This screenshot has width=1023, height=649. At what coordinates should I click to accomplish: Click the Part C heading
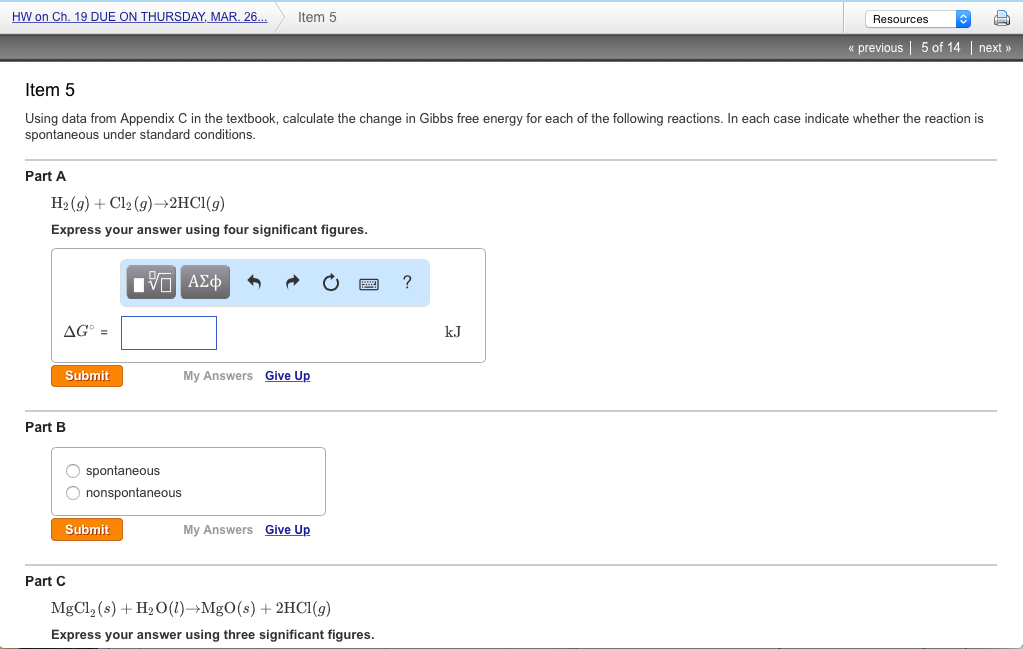click(46, 581)
